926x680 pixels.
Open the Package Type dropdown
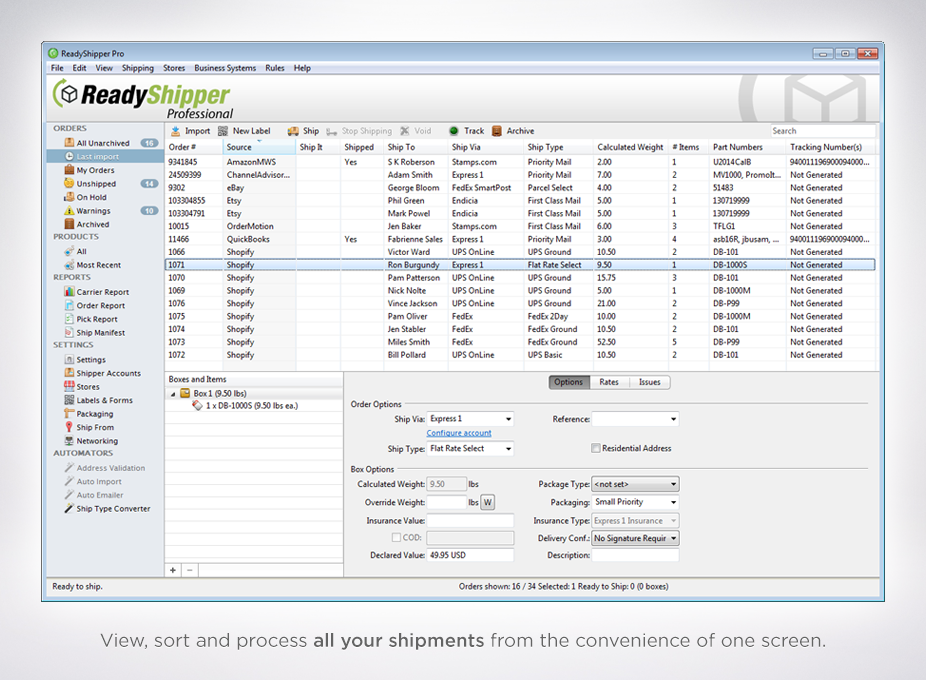pyautogui.click(x=635, y=484)
